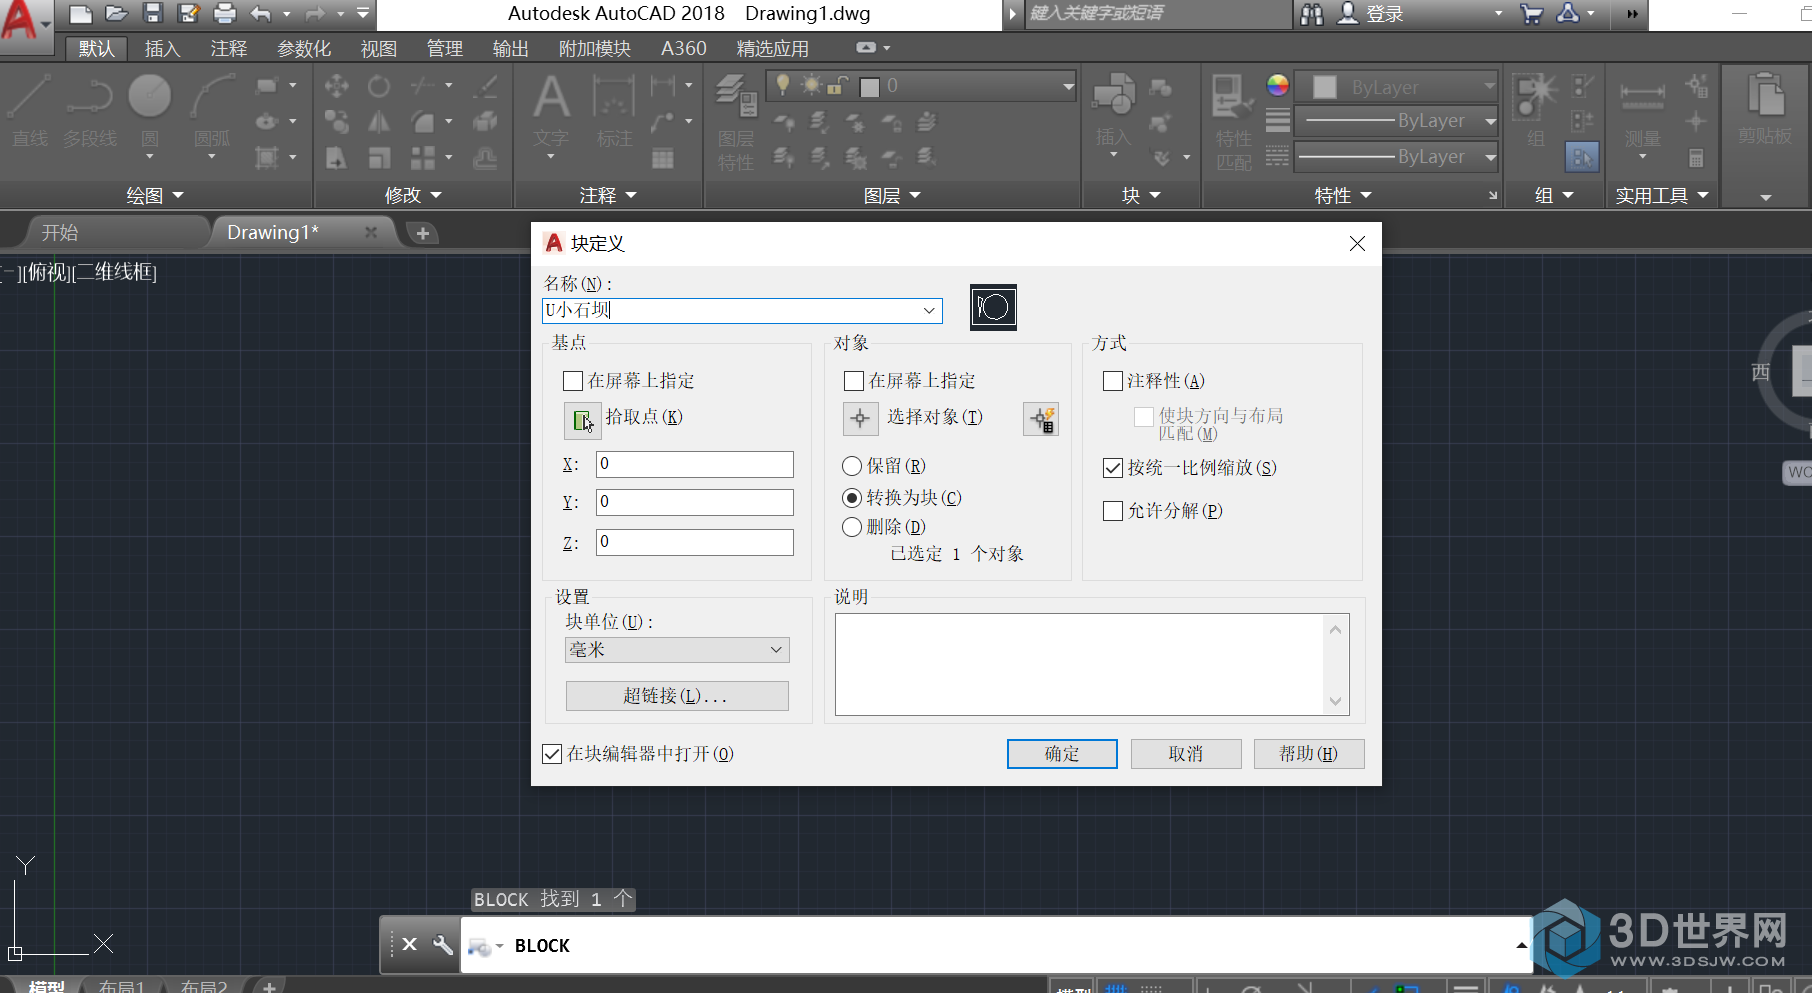Click the block preview thumbnail
1812x993 pixels.
pyautogui.click(x=993, y=307)
